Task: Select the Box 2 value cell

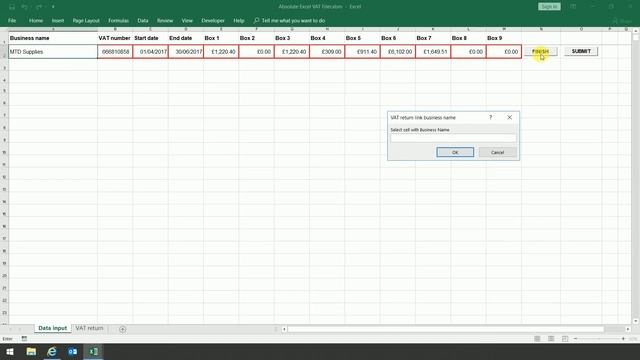Action: 256,52
